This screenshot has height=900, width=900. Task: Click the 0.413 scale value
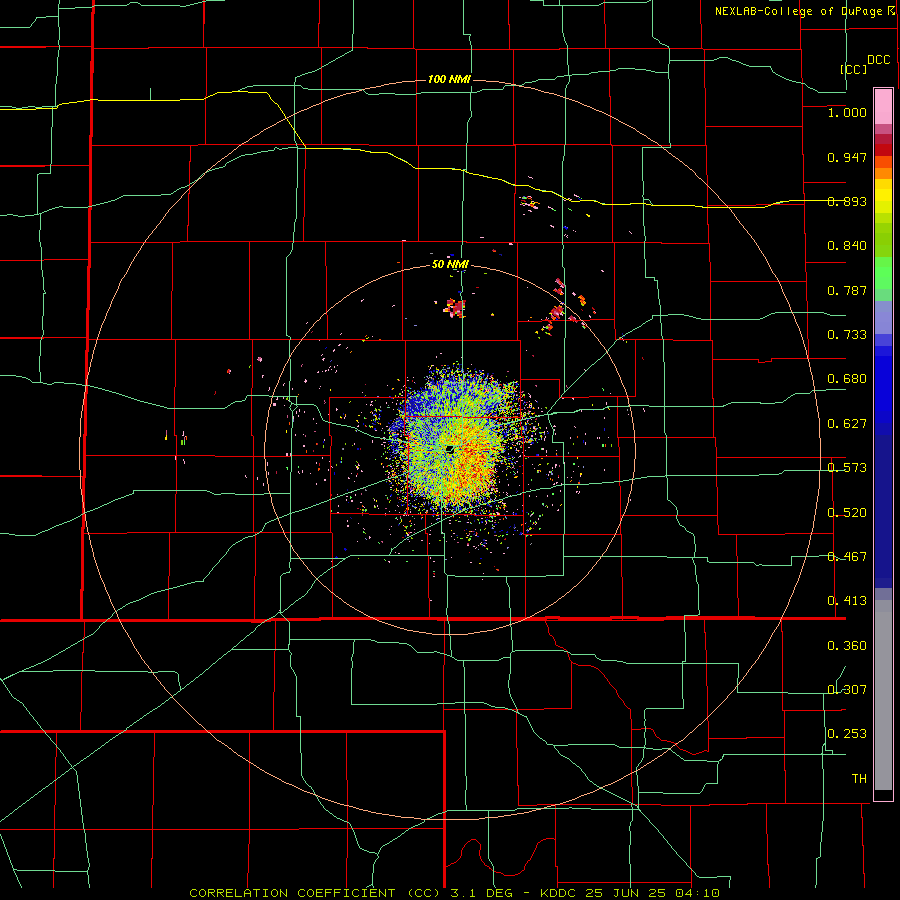tap(847, 601)
